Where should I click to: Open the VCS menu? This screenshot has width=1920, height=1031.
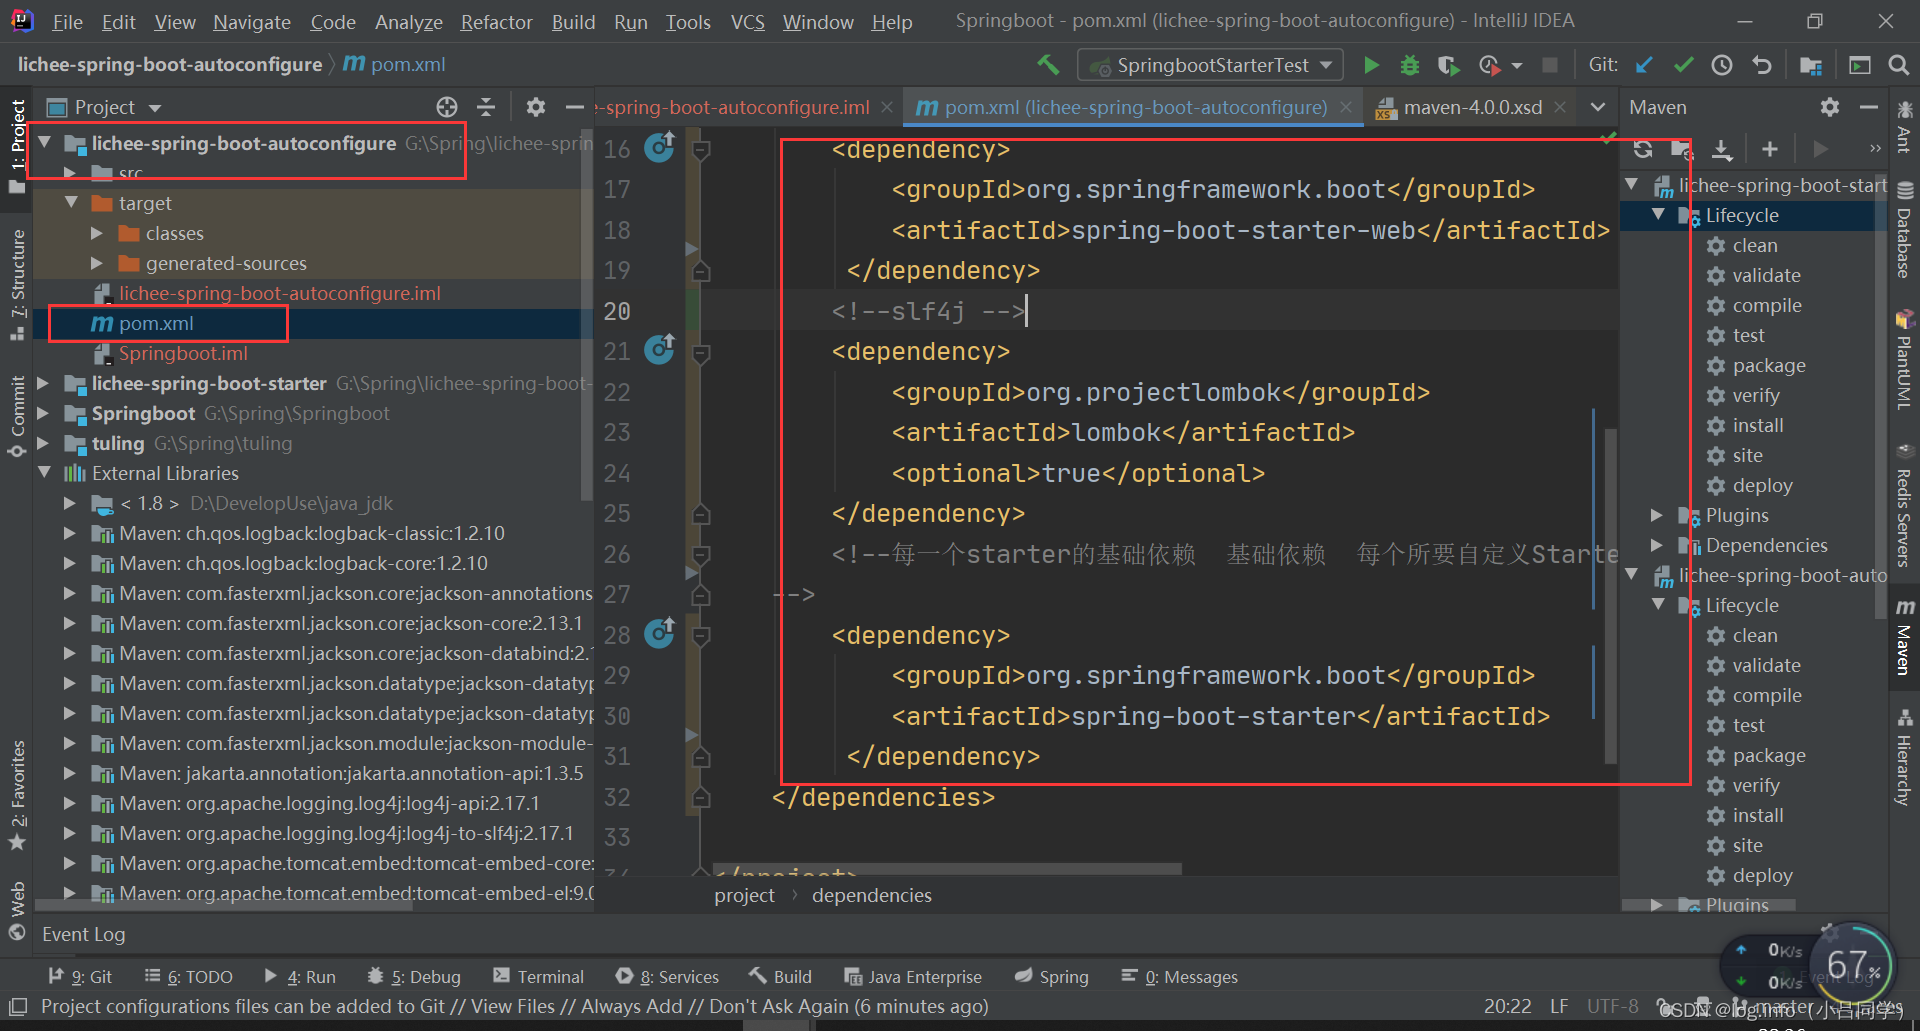click(747, 21)
